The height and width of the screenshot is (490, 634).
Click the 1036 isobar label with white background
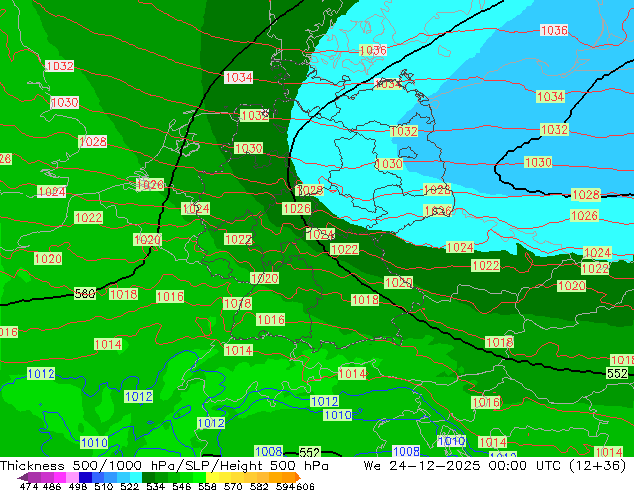pyautogui.click(x=554, y=30)
